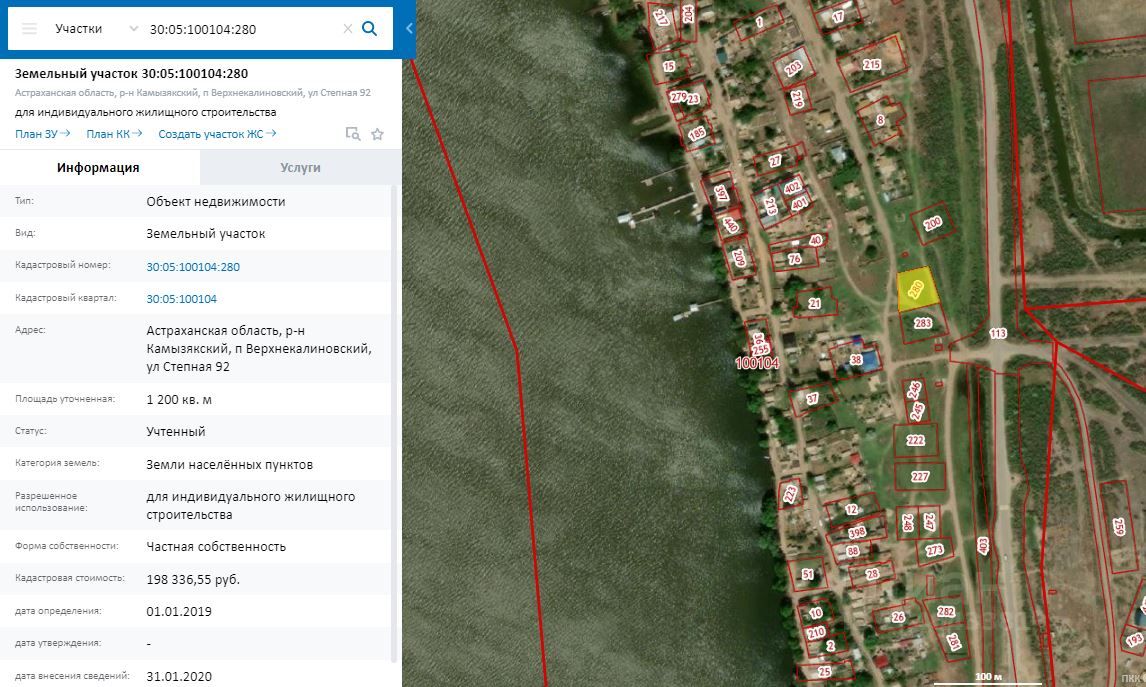
Task: Select parcel 283 on the map
Action: point(923,323)
